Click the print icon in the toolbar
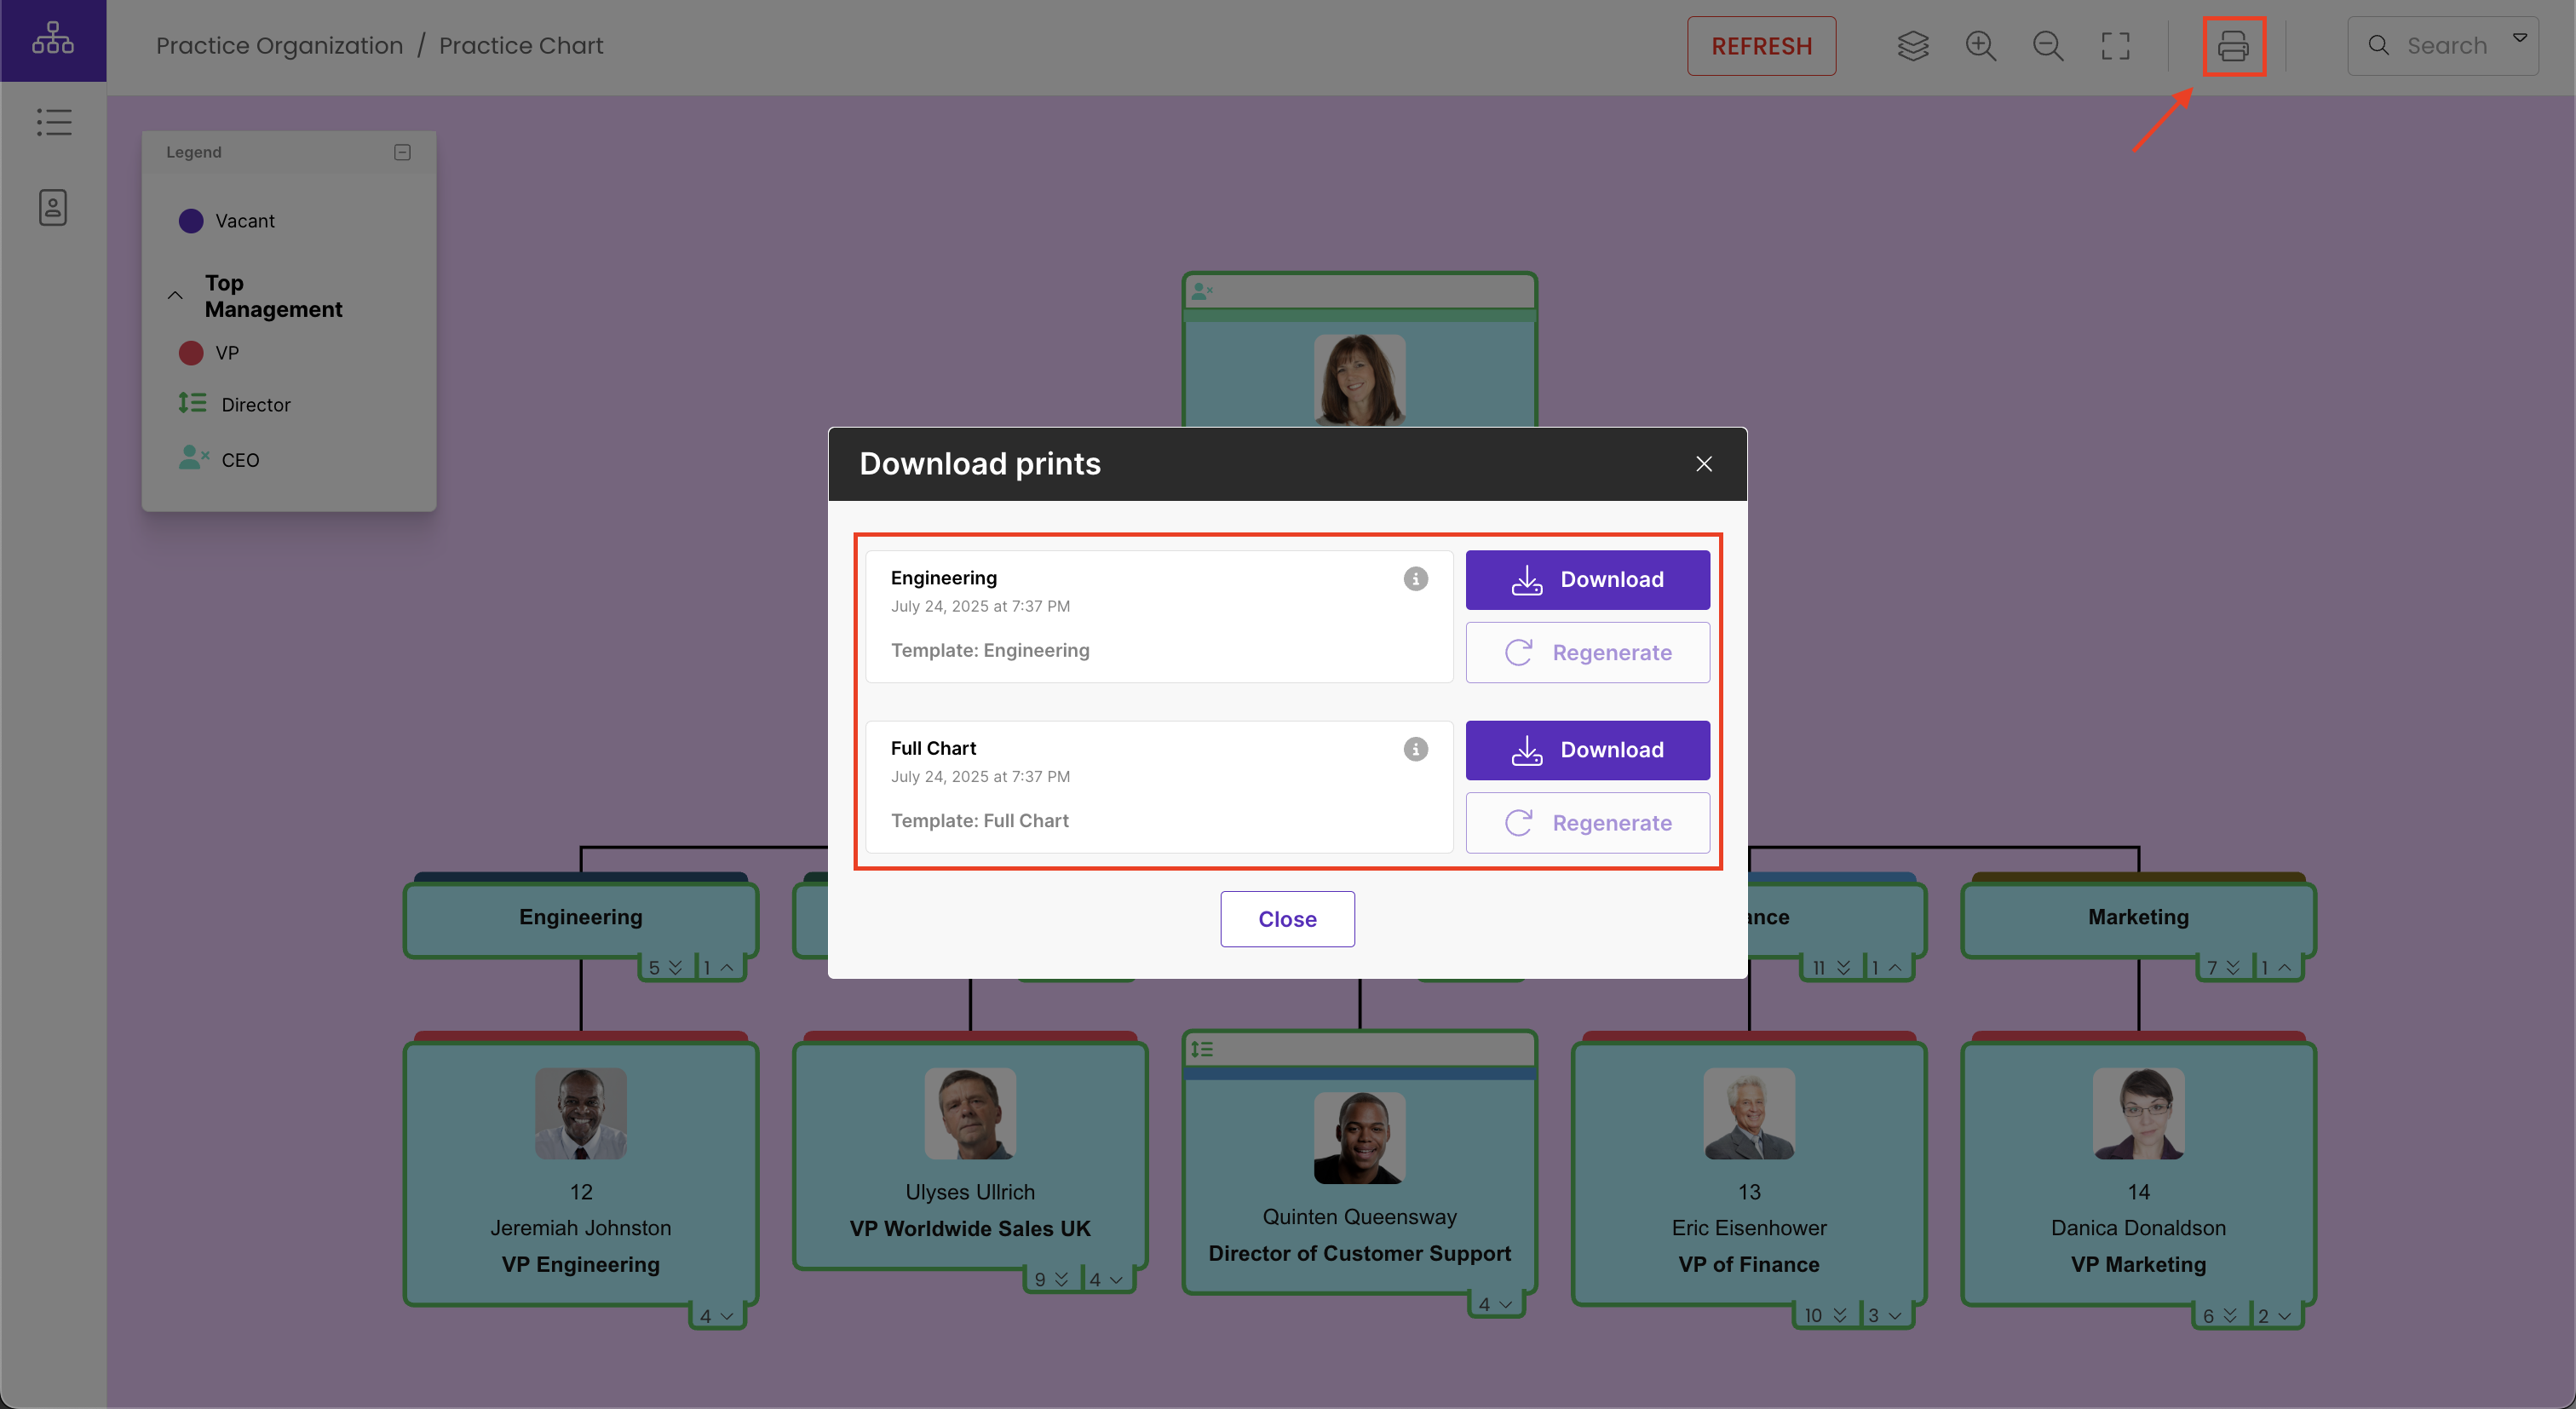Screen dimensions: 2576x1409 pyautogui.click(x=2233, y=46)
